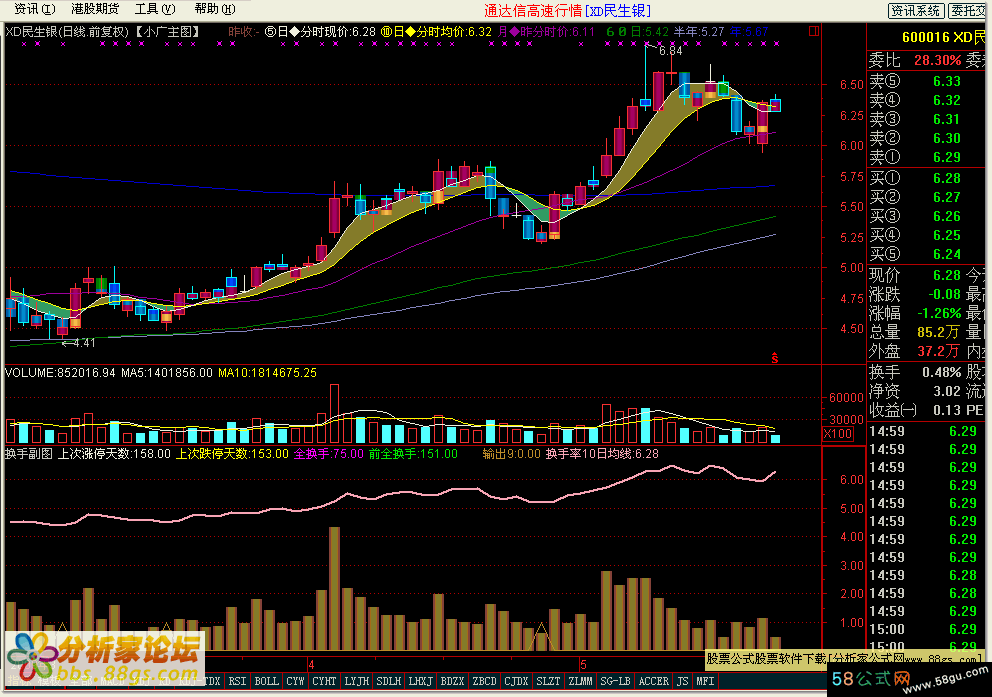Open the ACCER indicator tab

tap(654, 681)
